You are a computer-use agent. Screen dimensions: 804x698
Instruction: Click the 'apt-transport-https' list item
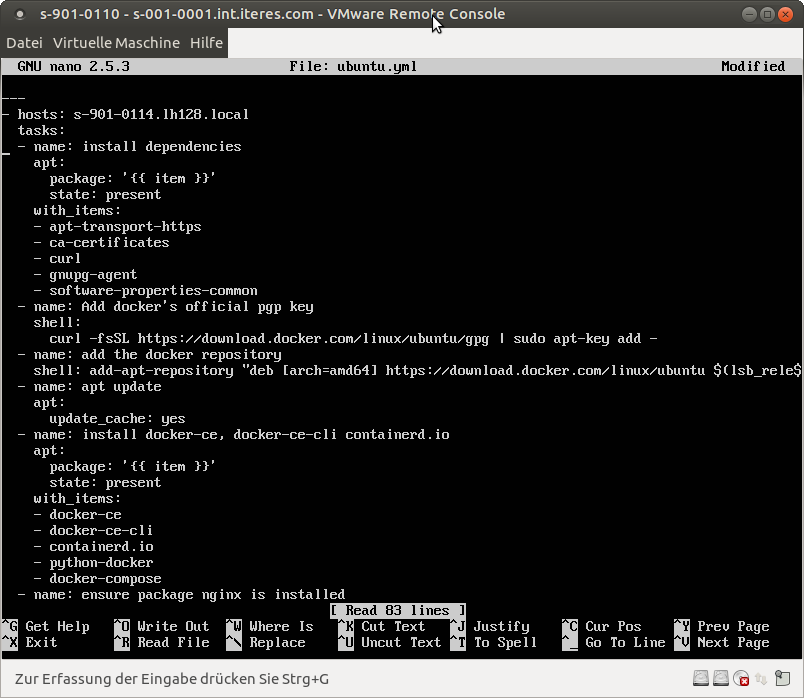pos(117,226)
